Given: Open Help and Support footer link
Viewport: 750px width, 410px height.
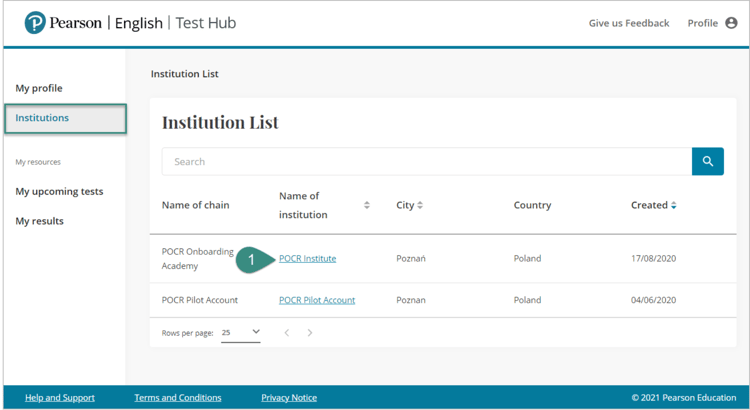Looking at the screenshot, I should [x=60, y=398].
